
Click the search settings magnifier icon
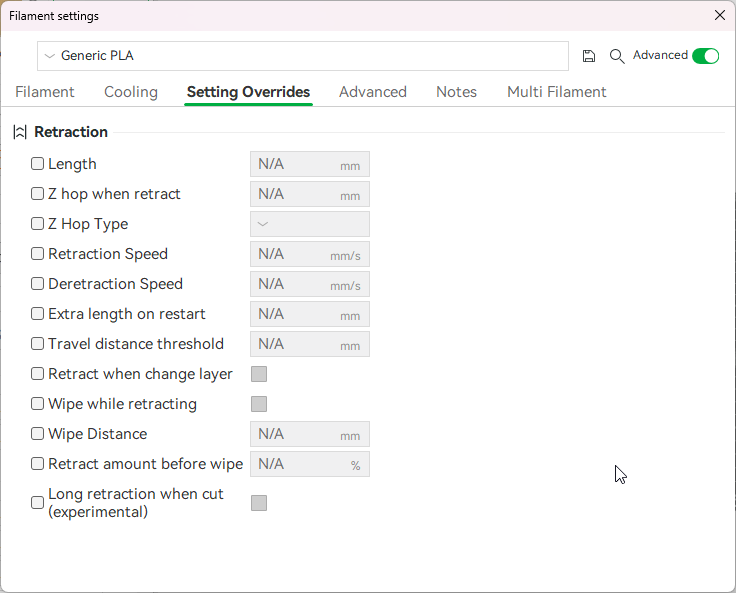pyautogui.click(x=617, y=56)
